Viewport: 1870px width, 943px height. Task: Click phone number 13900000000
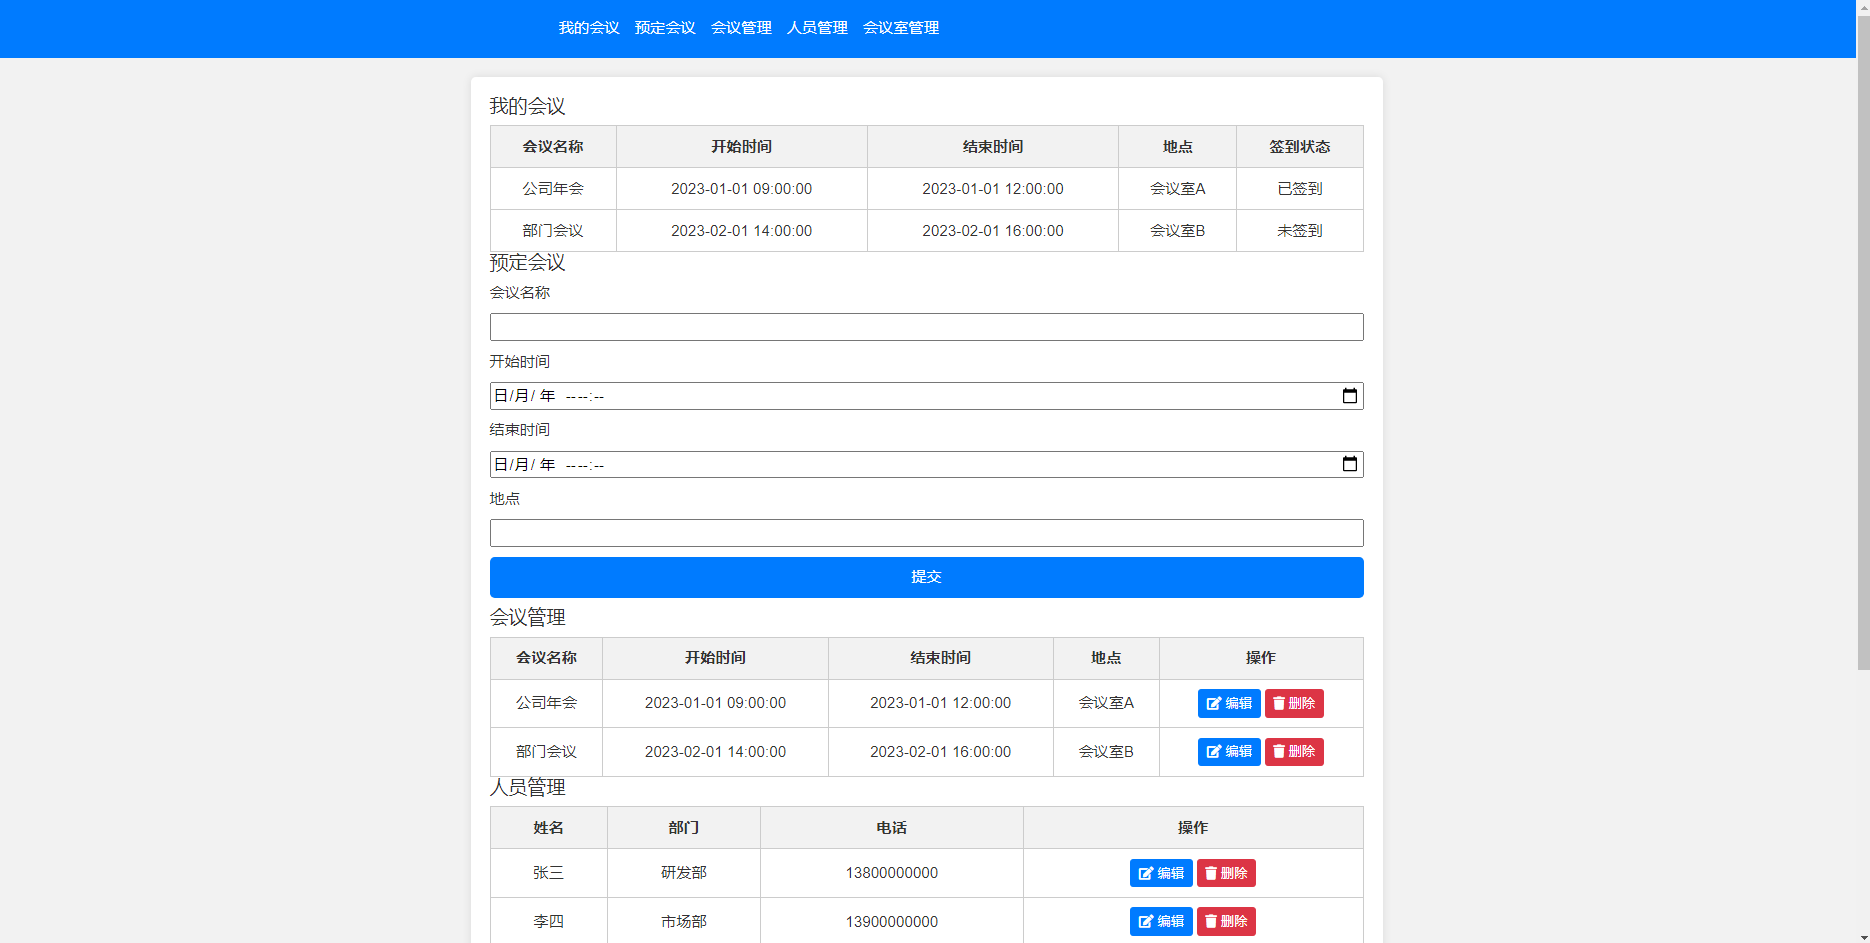pos(891,921)
